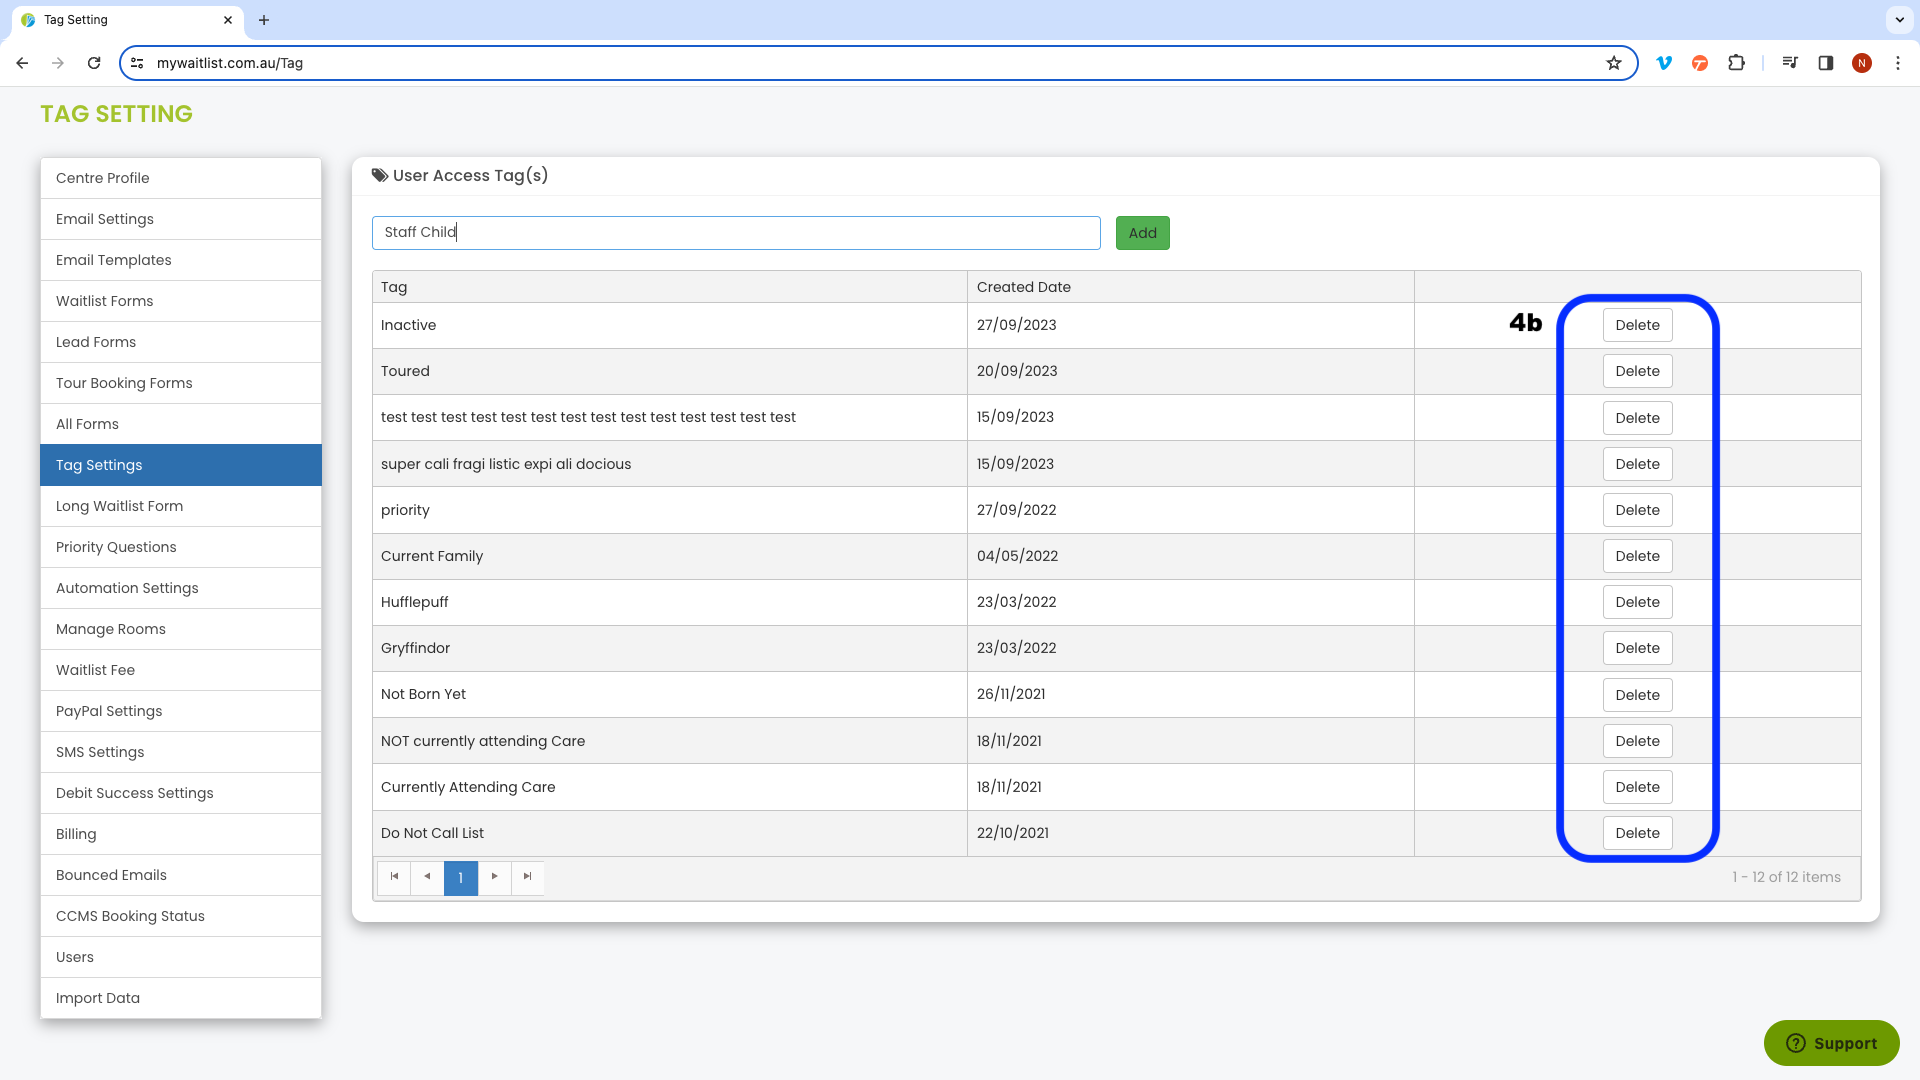Open Bounced Emails
1920x1080 pixels.
(x=181, y=875)
